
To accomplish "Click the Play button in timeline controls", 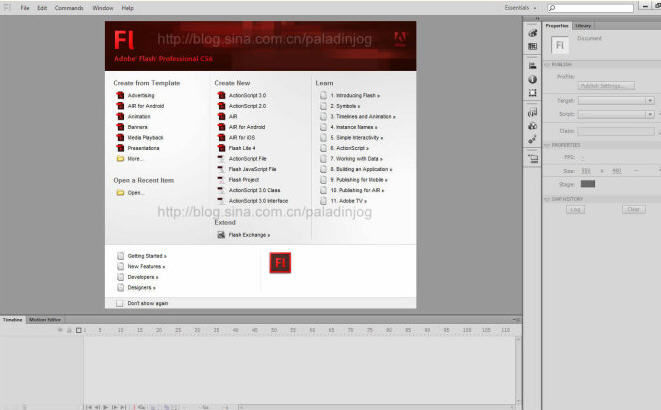I will pyautogui.click(x=105, y=407).
